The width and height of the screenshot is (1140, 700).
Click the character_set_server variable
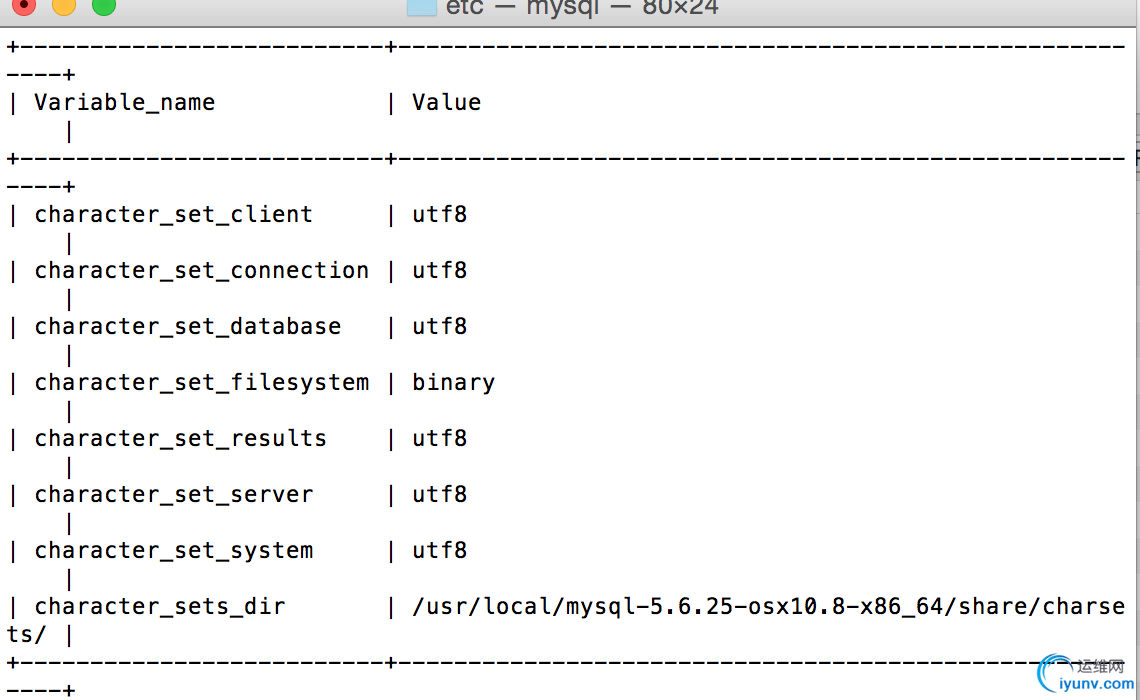[174, 494]
